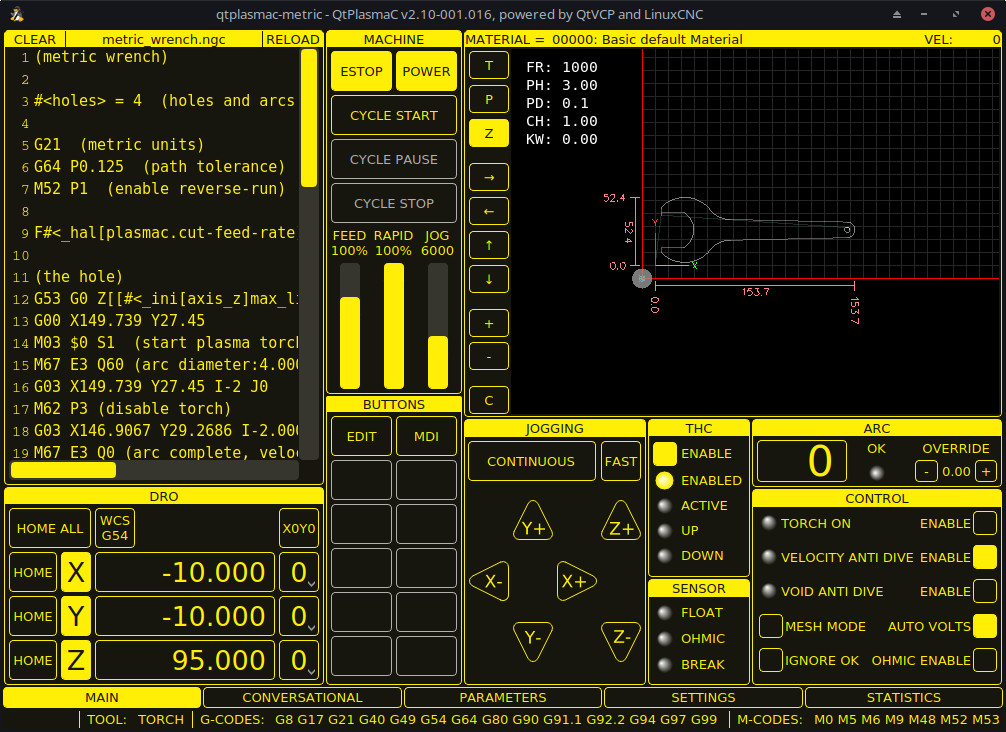Enable the TORCH ON checkbox
This screenshot has width=1006, height=732.
click(x=984, y=523)
